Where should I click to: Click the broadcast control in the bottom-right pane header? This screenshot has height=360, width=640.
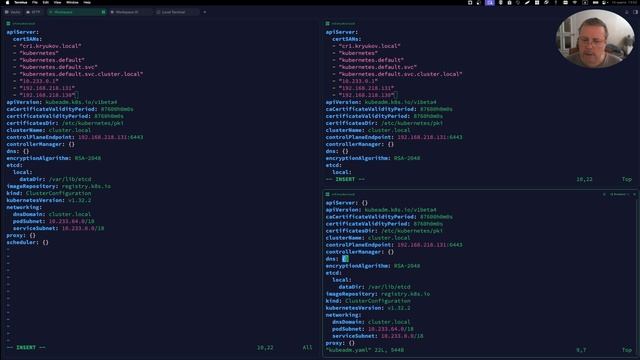620,194
